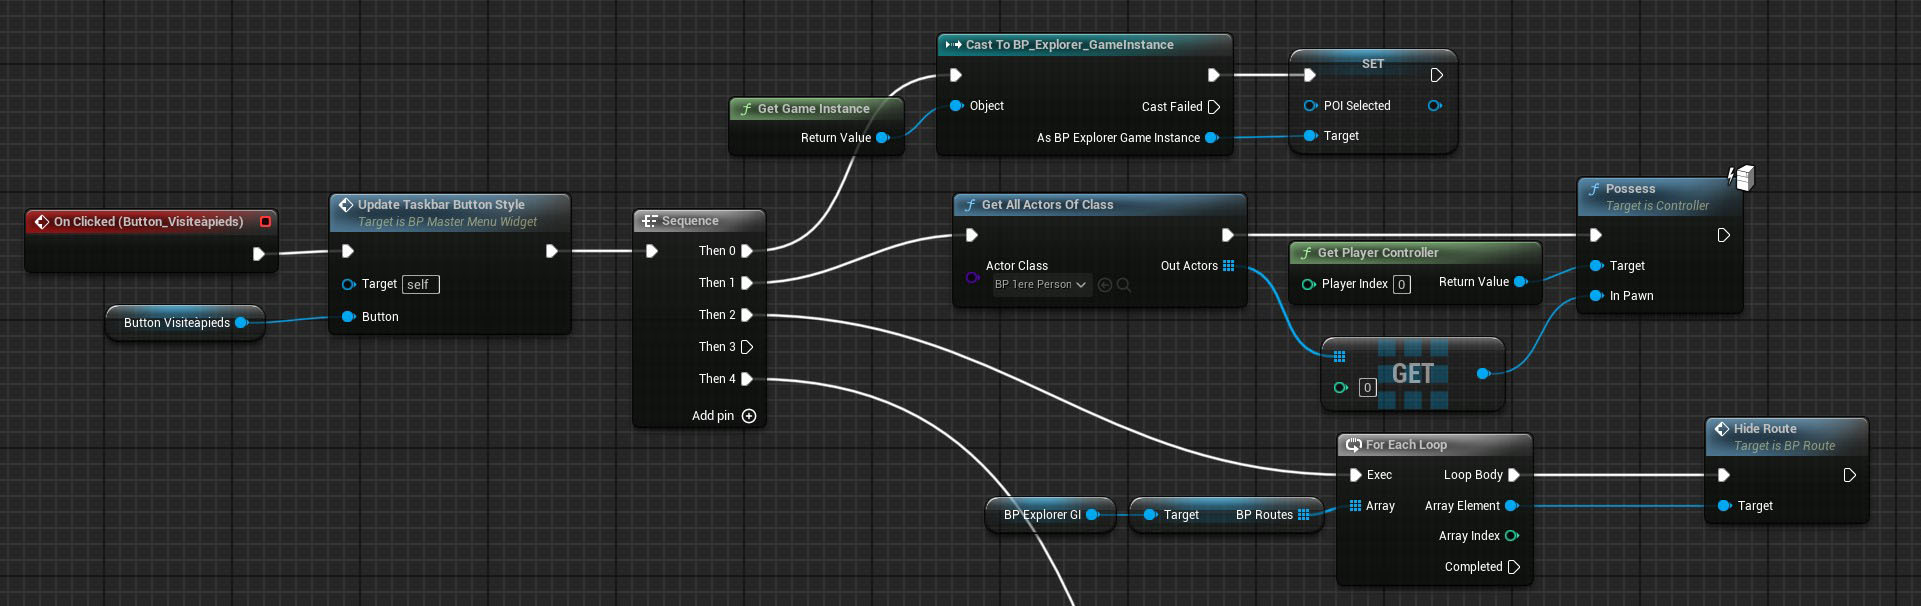Select the Hide Route node header
The height and width of the screenshot is (606, 1921).
[1765, 429]
